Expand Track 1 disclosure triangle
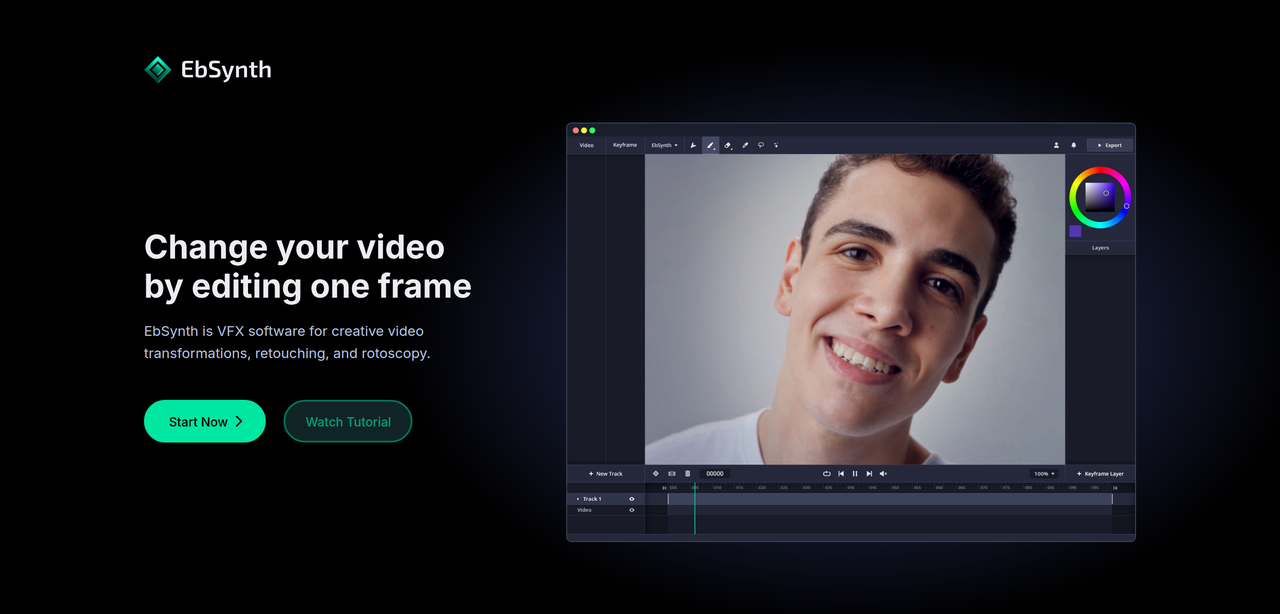Image resolution: width=1280 pixels, height=614 pixels. coord(578,499)
